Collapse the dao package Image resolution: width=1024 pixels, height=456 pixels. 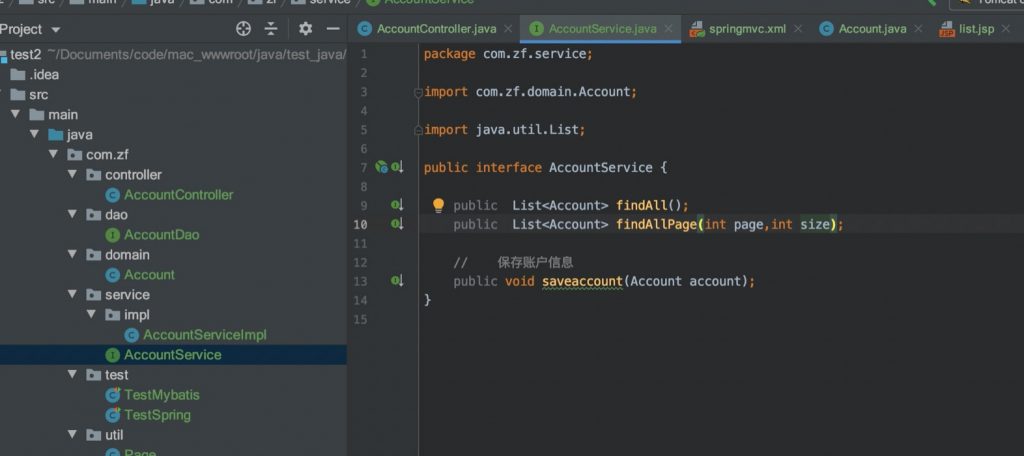pyautogui.click(x=72, y=214)
